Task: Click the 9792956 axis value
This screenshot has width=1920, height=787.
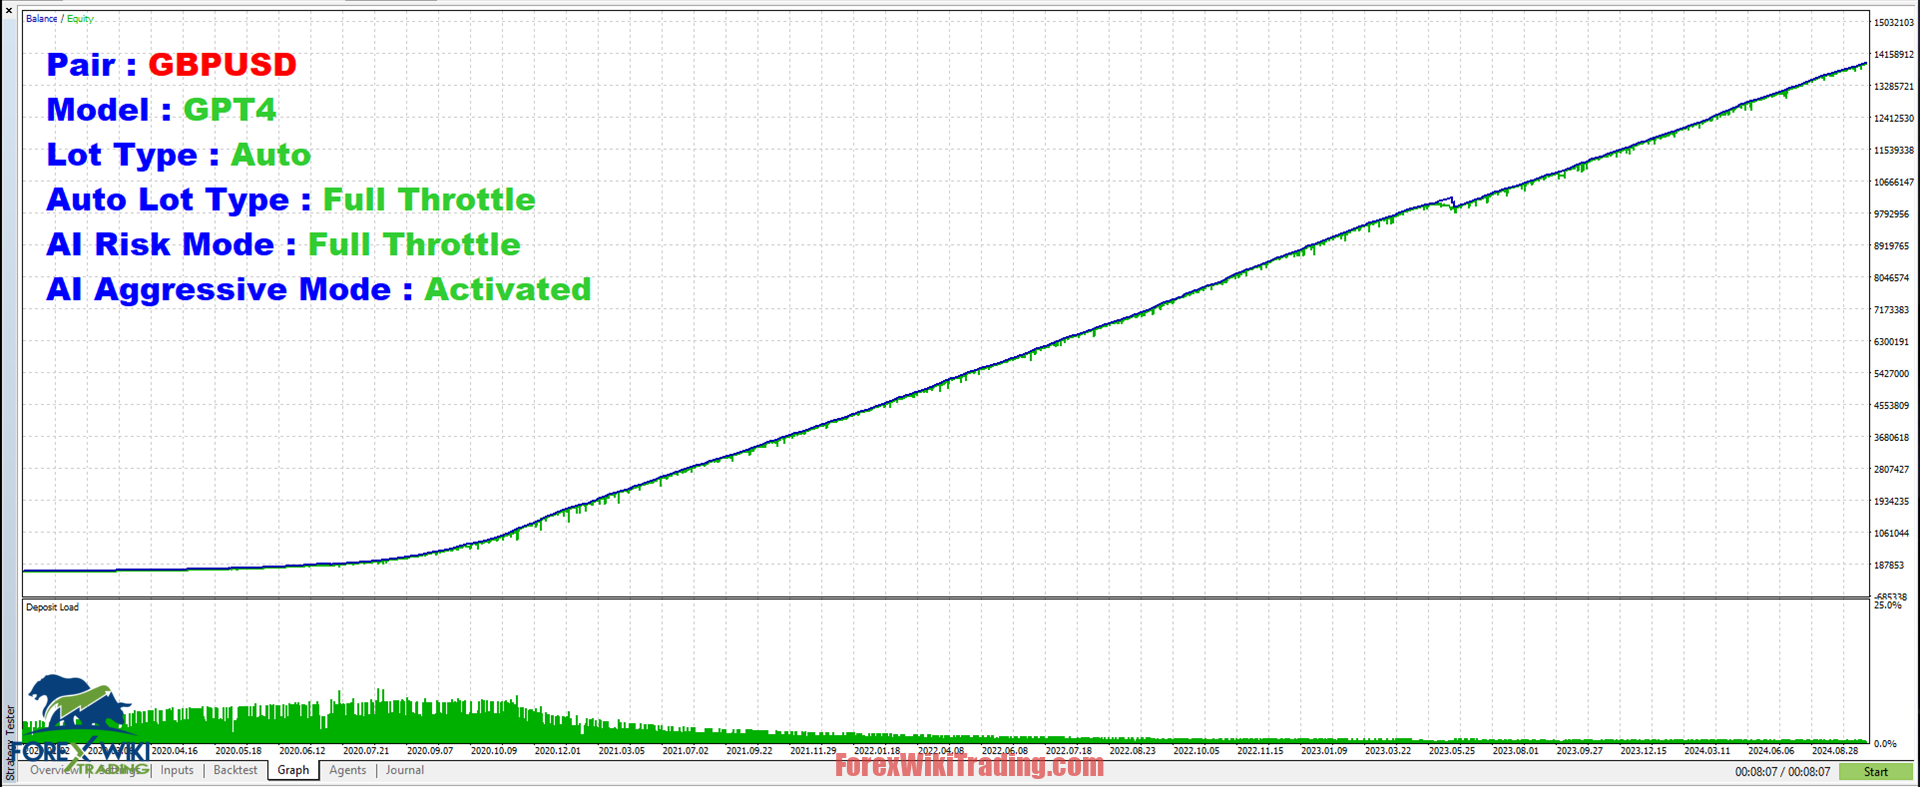Action: coord(1891,214)
